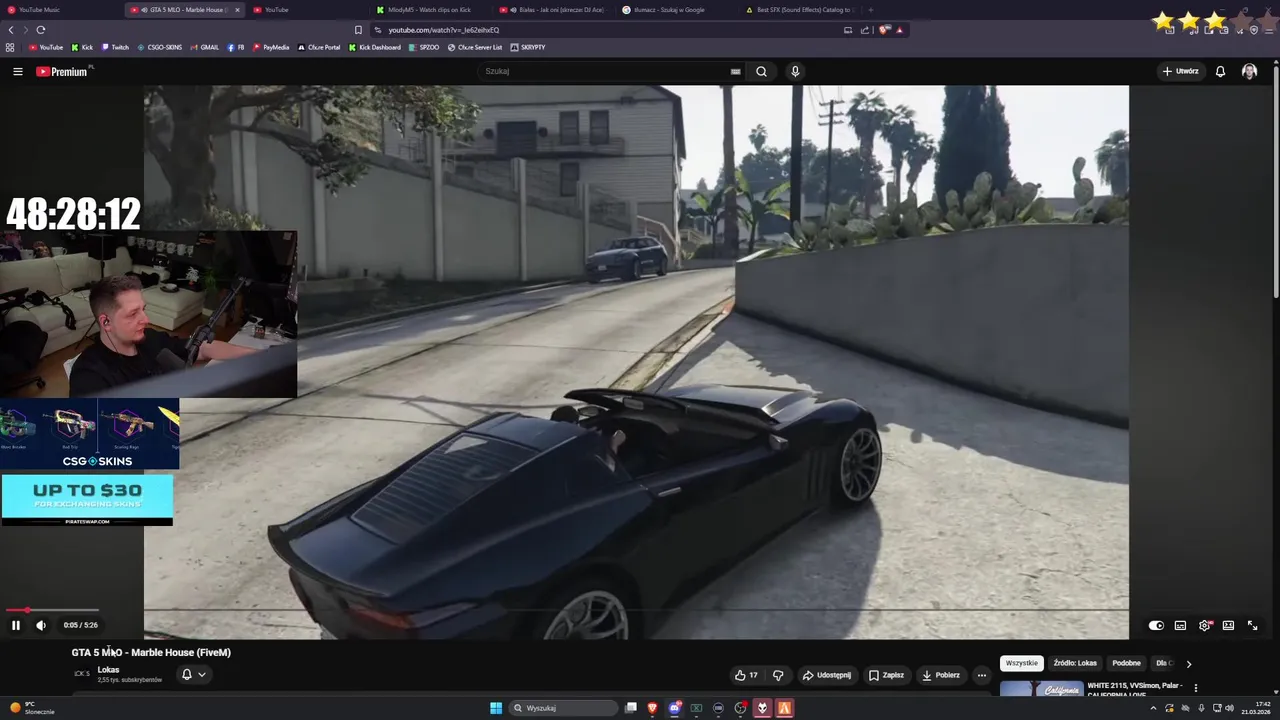Toggle subtitles in video player
The width and height of the screenshot is (1280, 720).
[x=1180, y=625]
